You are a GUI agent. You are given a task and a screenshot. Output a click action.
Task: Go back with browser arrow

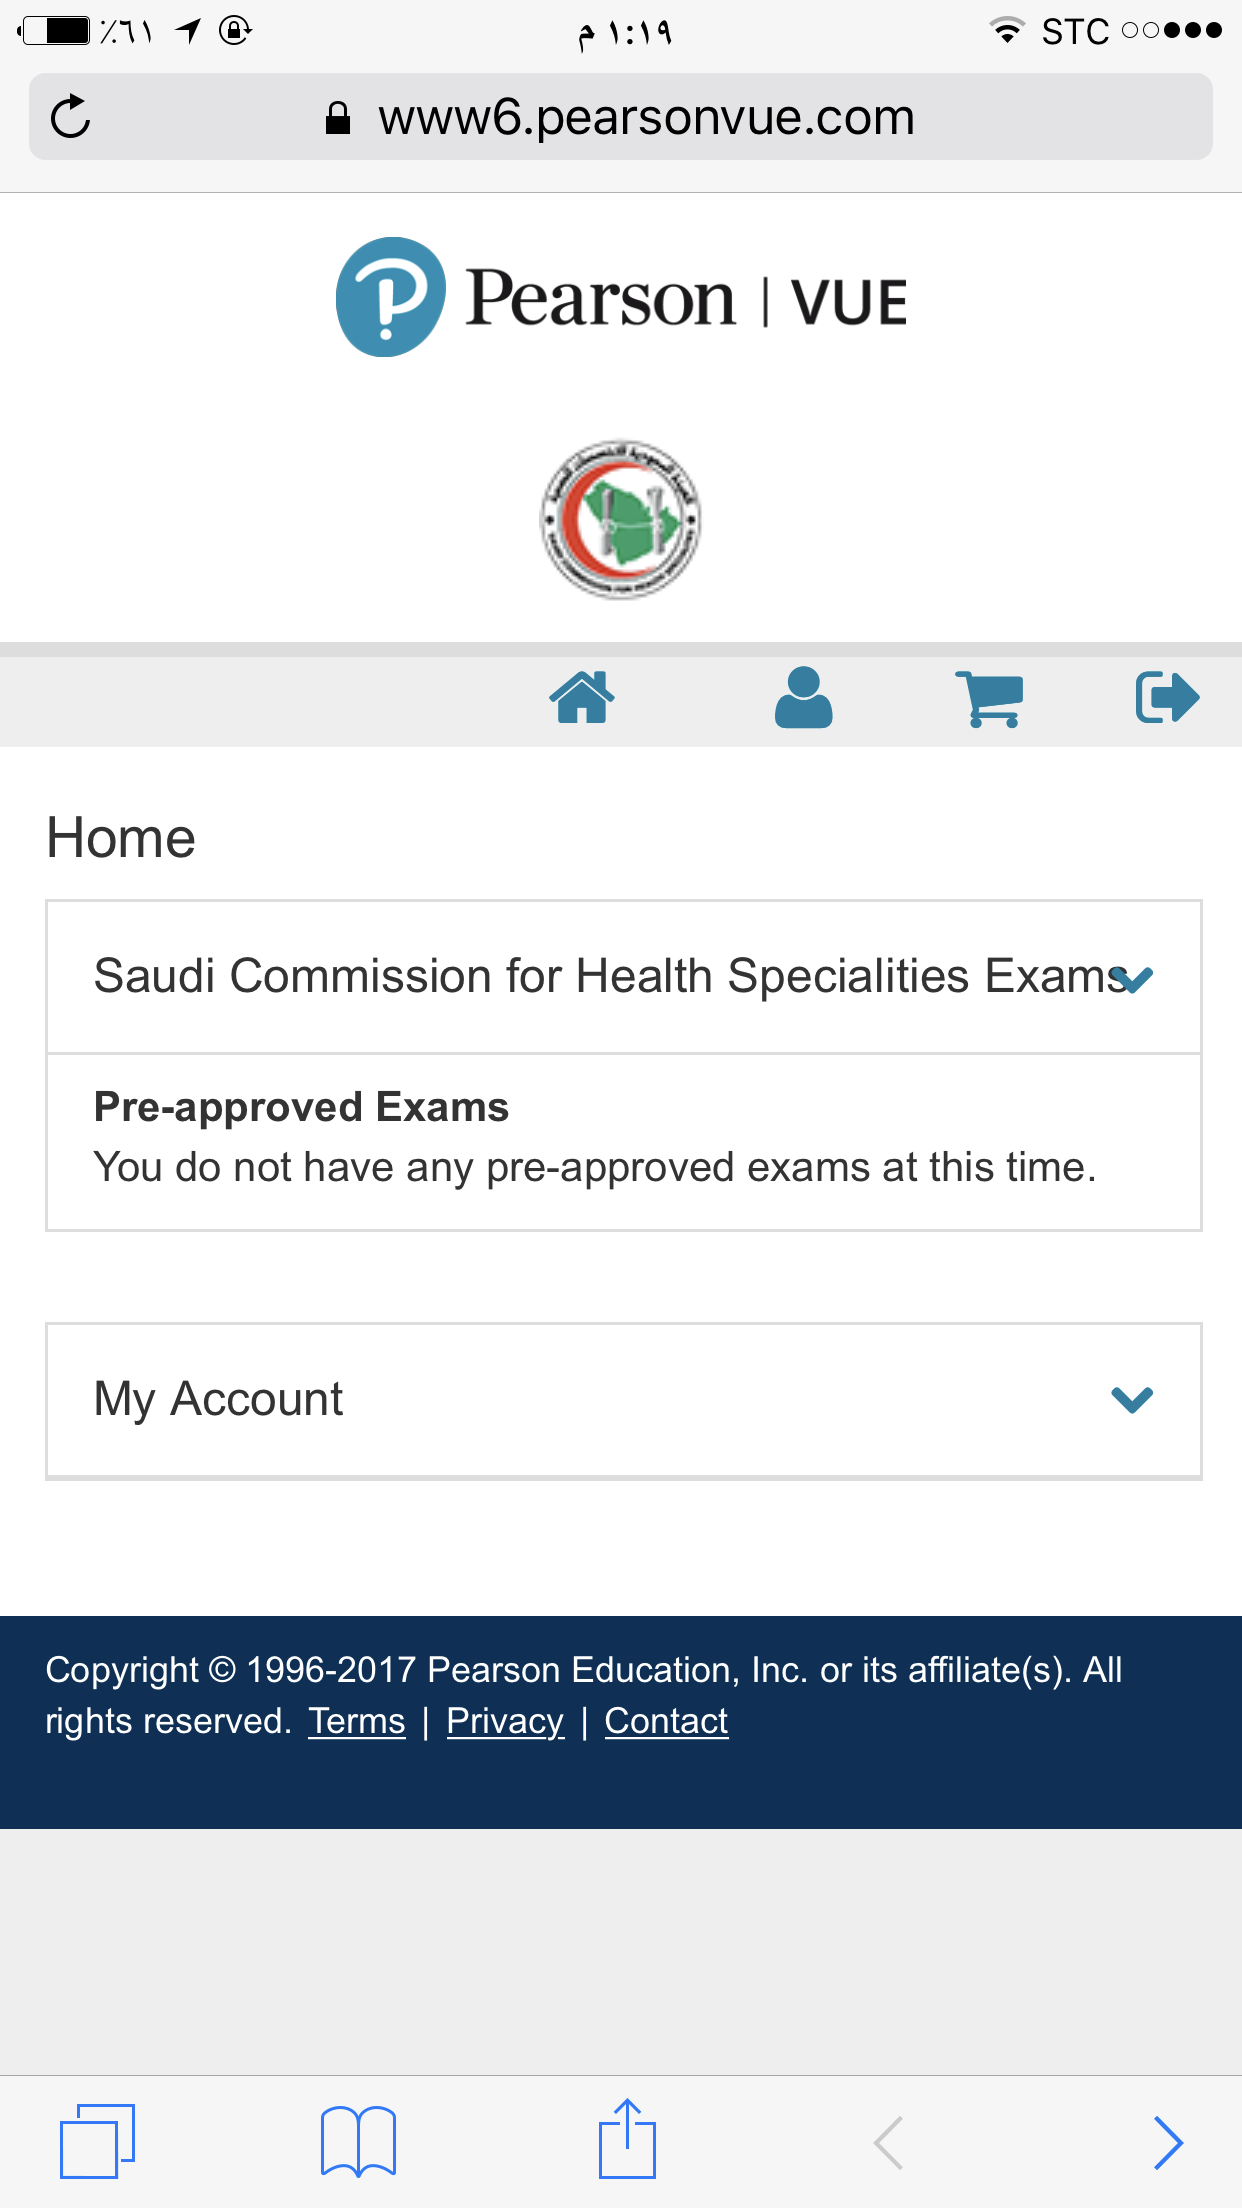[x=888, y=2142]
